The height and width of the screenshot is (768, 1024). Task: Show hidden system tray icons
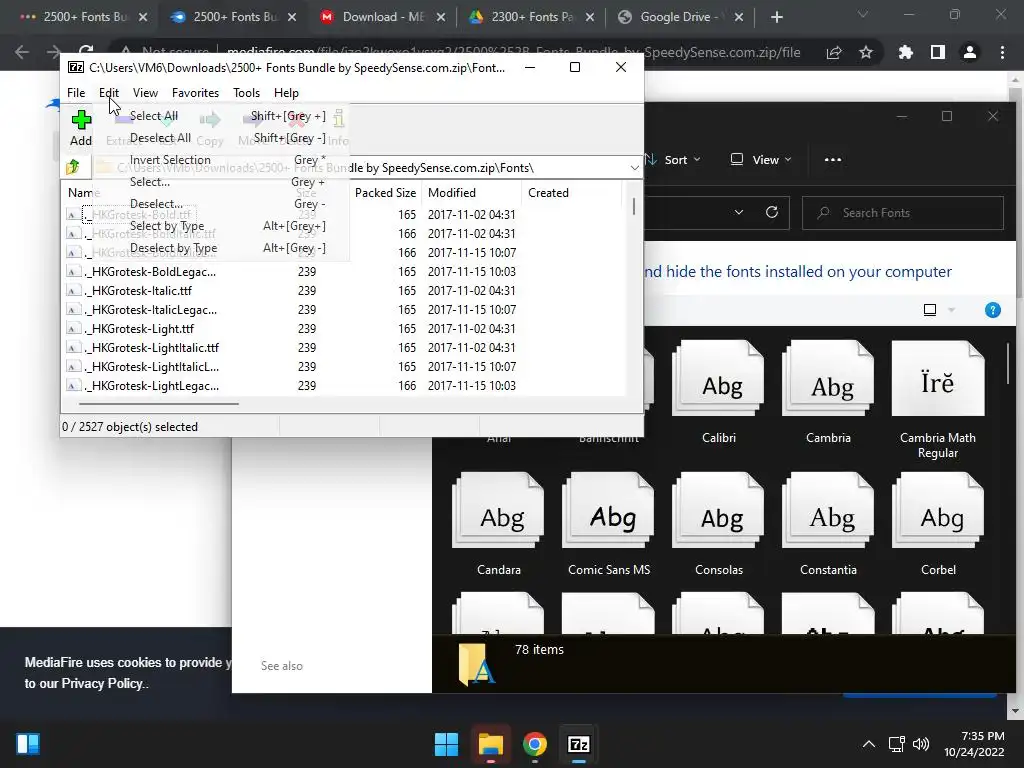click(x=869, y=744)
